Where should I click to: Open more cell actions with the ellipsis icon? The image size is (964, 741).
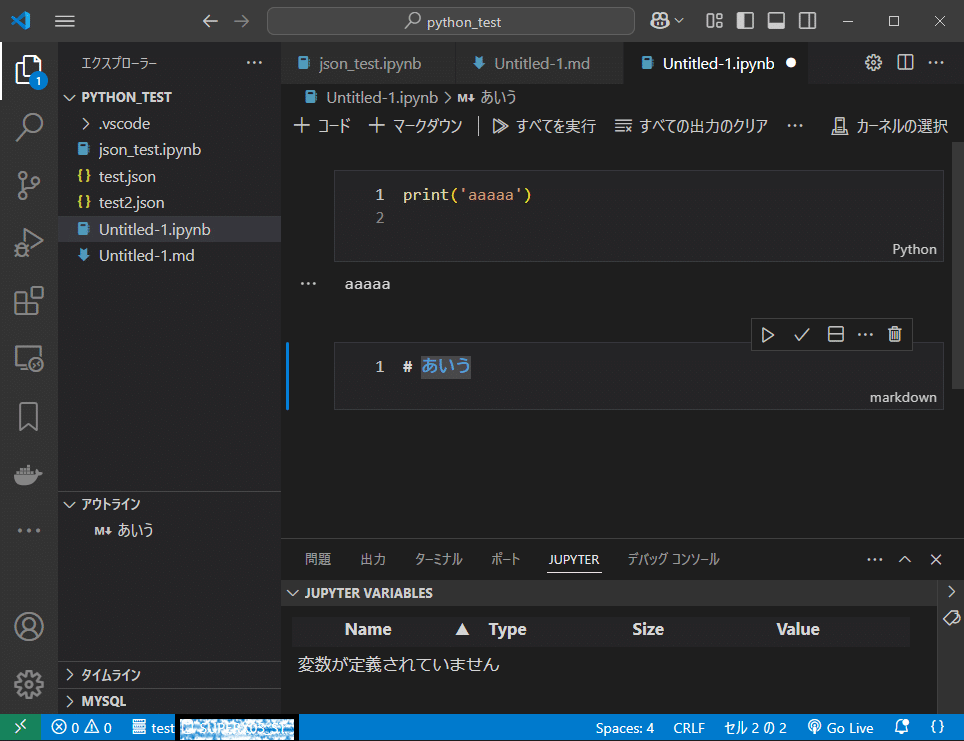[x=864, y=334]
